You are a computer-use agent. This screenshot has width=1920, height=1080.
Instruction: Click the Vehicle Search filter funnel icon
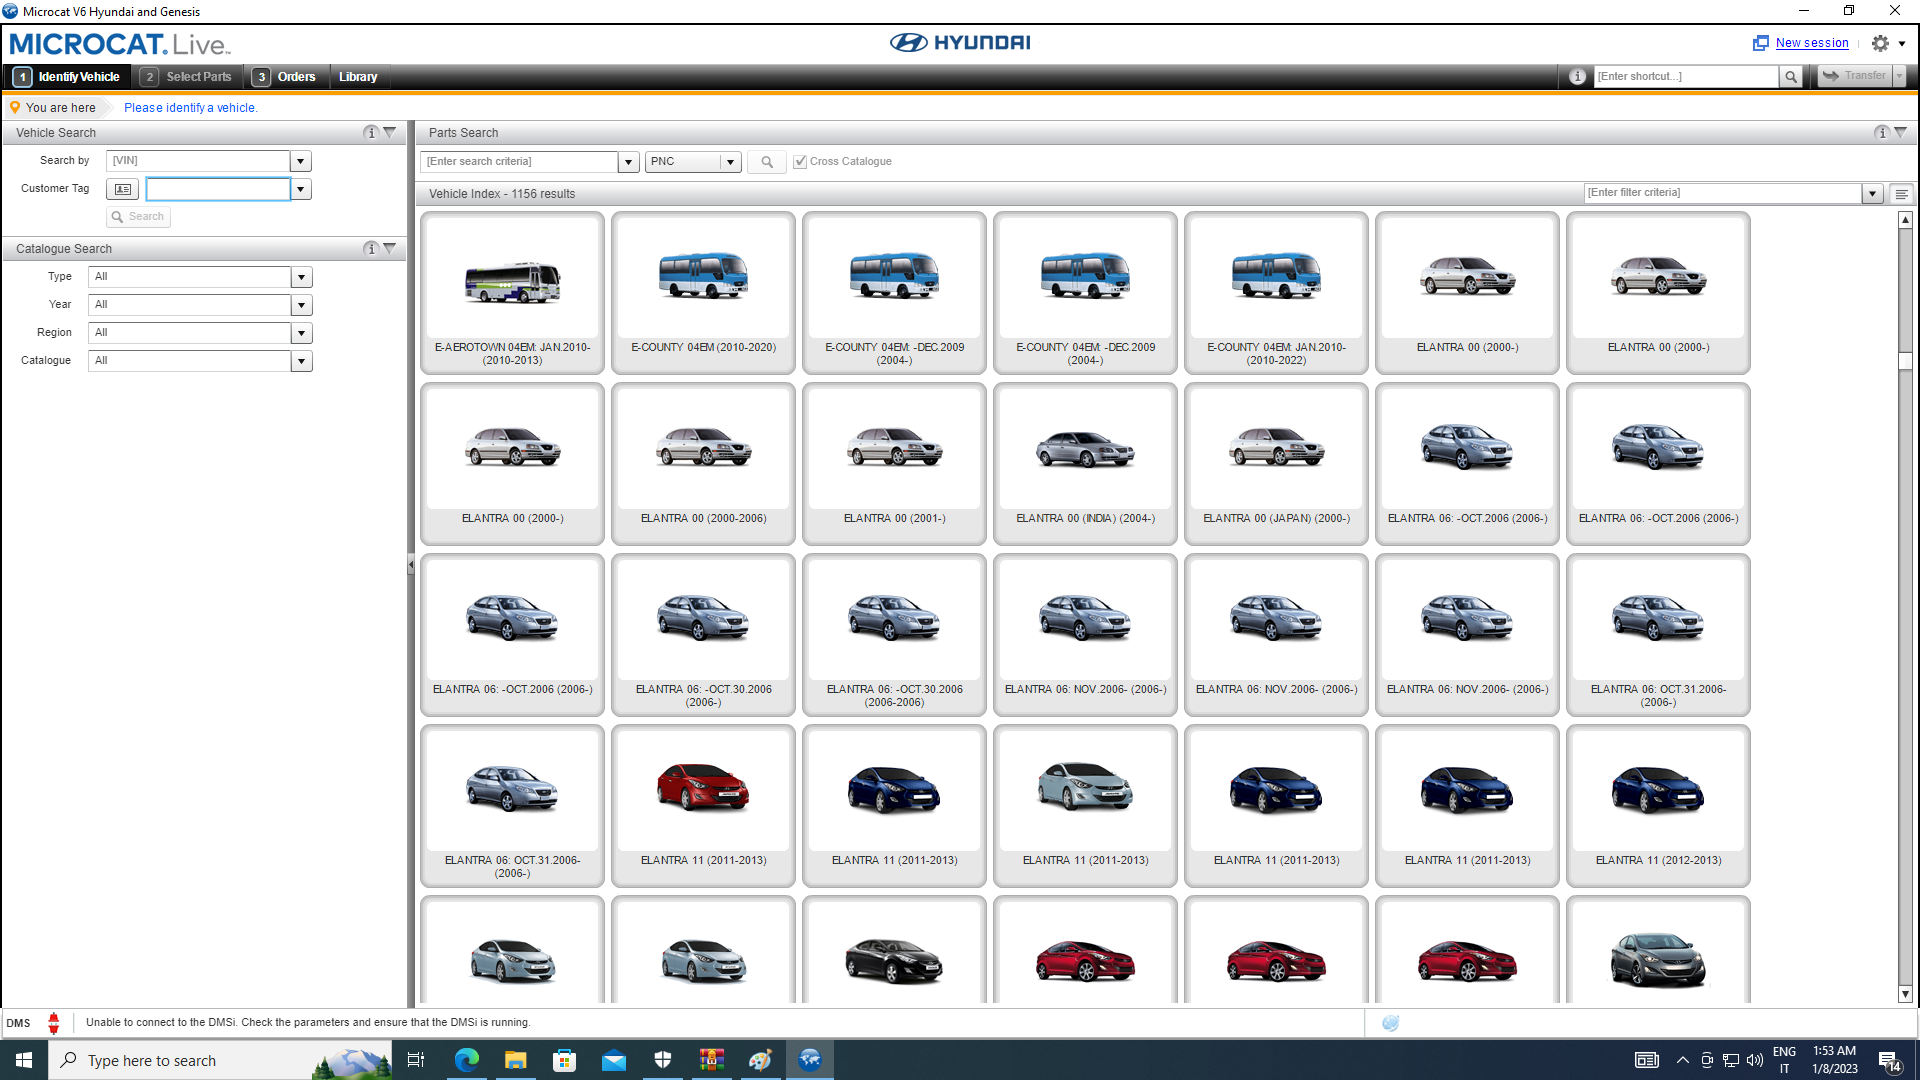point(390,133)
